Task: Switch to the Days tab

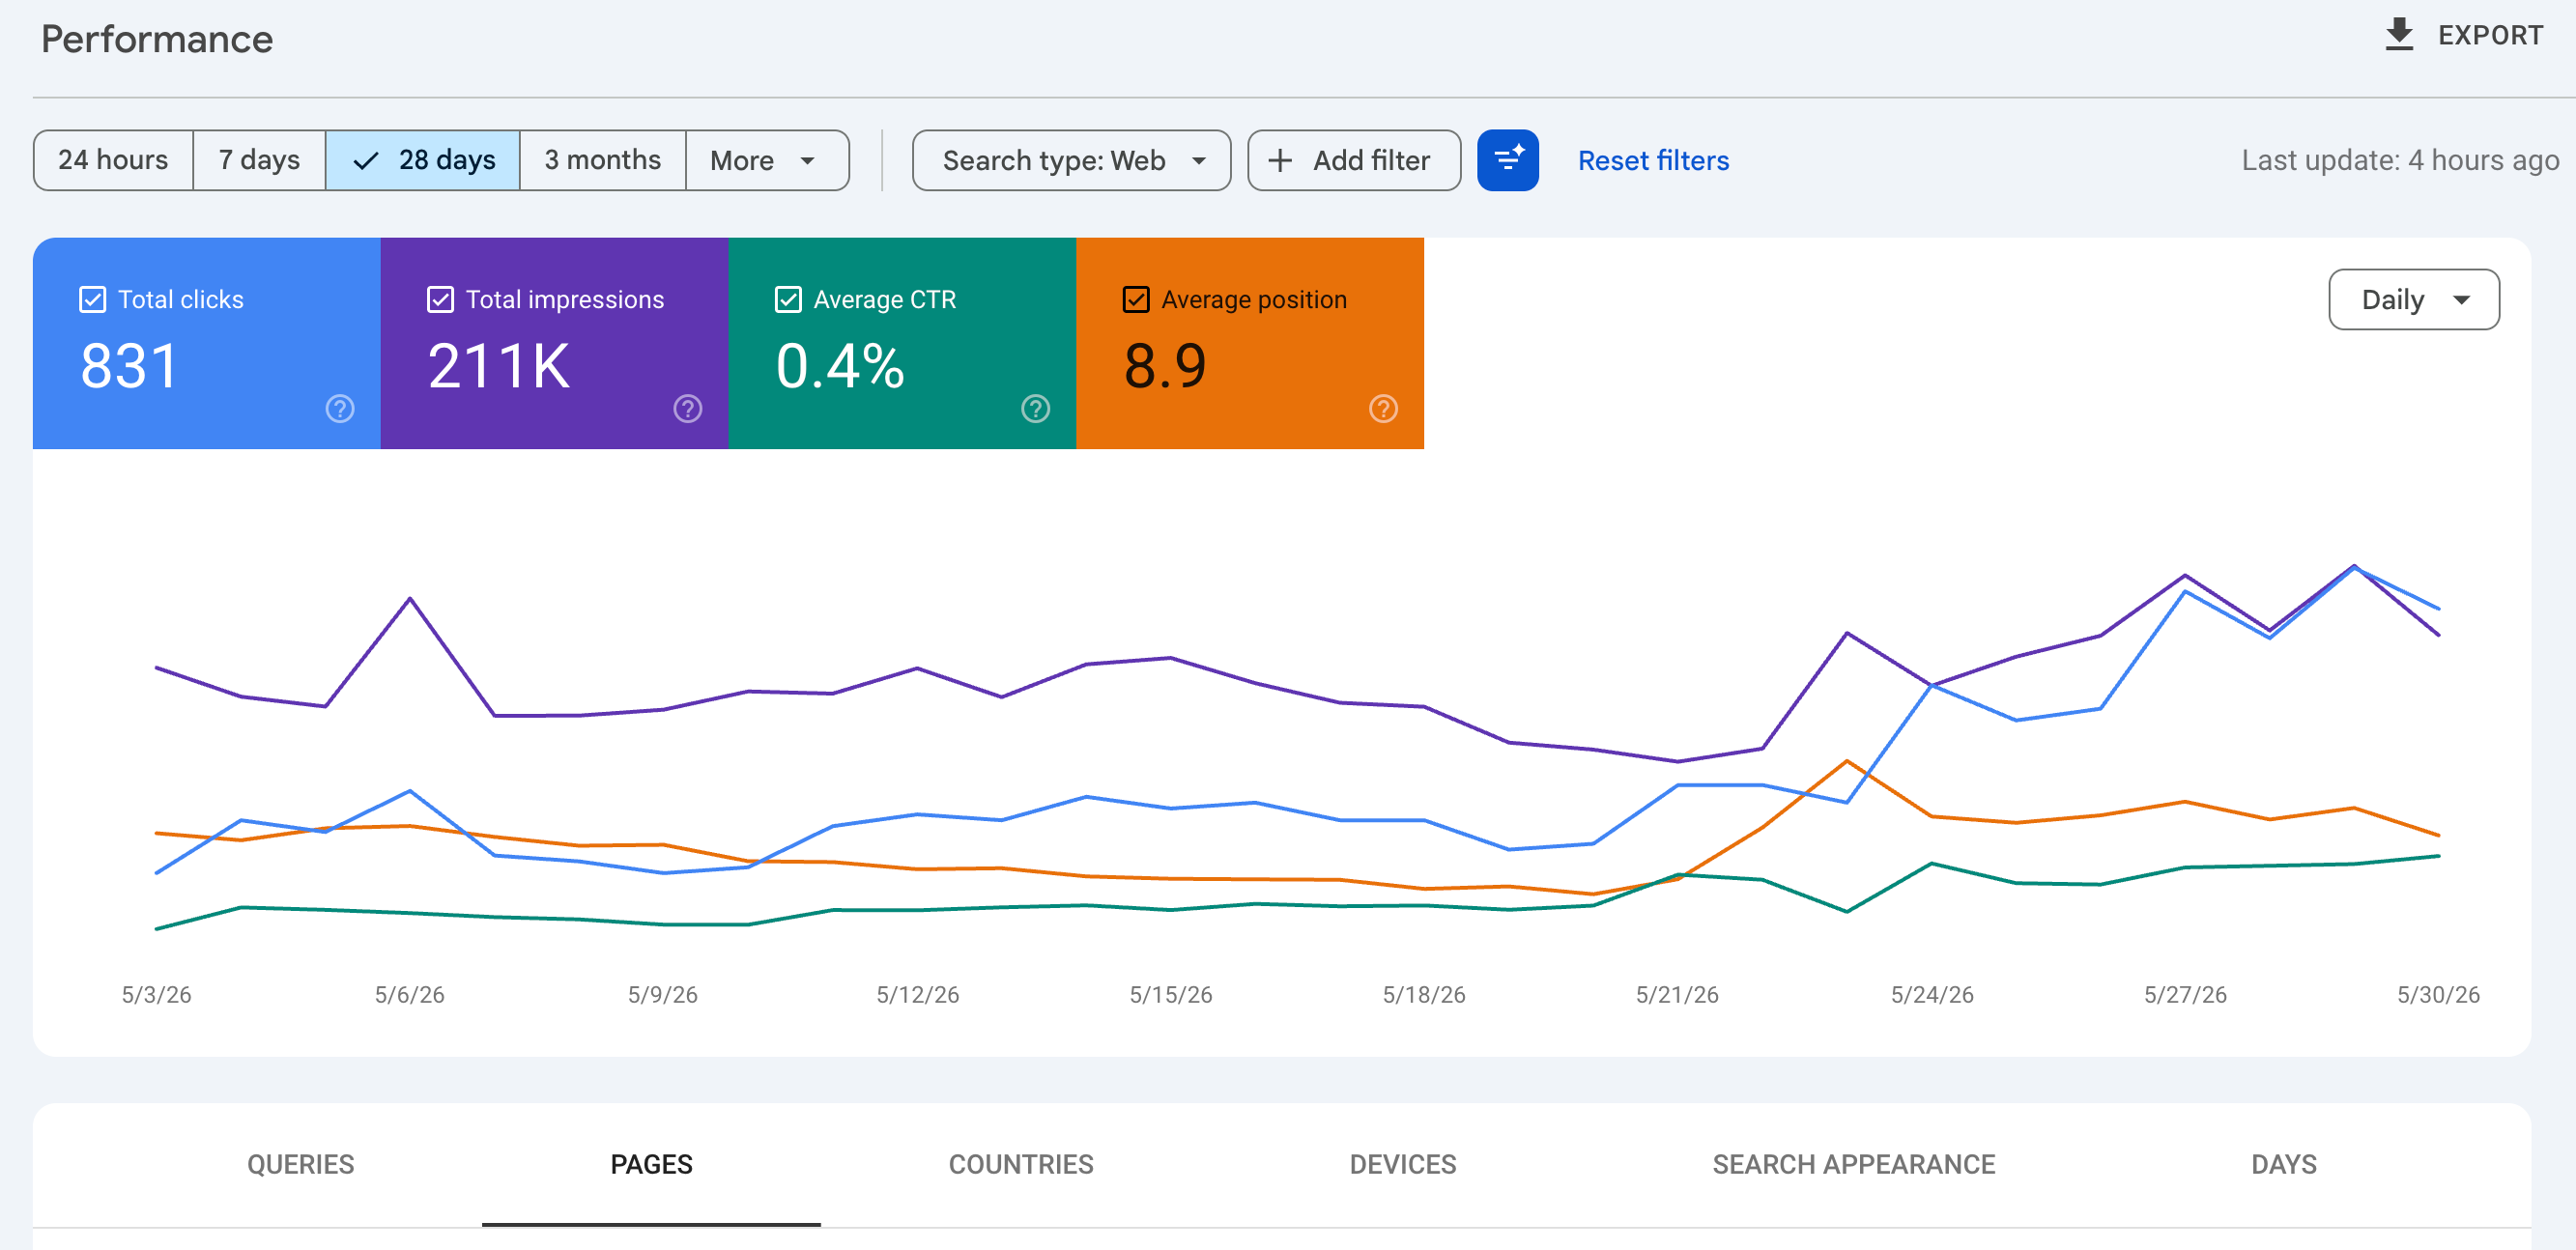Action: pyautogui.click(x=2284, y=1164)
